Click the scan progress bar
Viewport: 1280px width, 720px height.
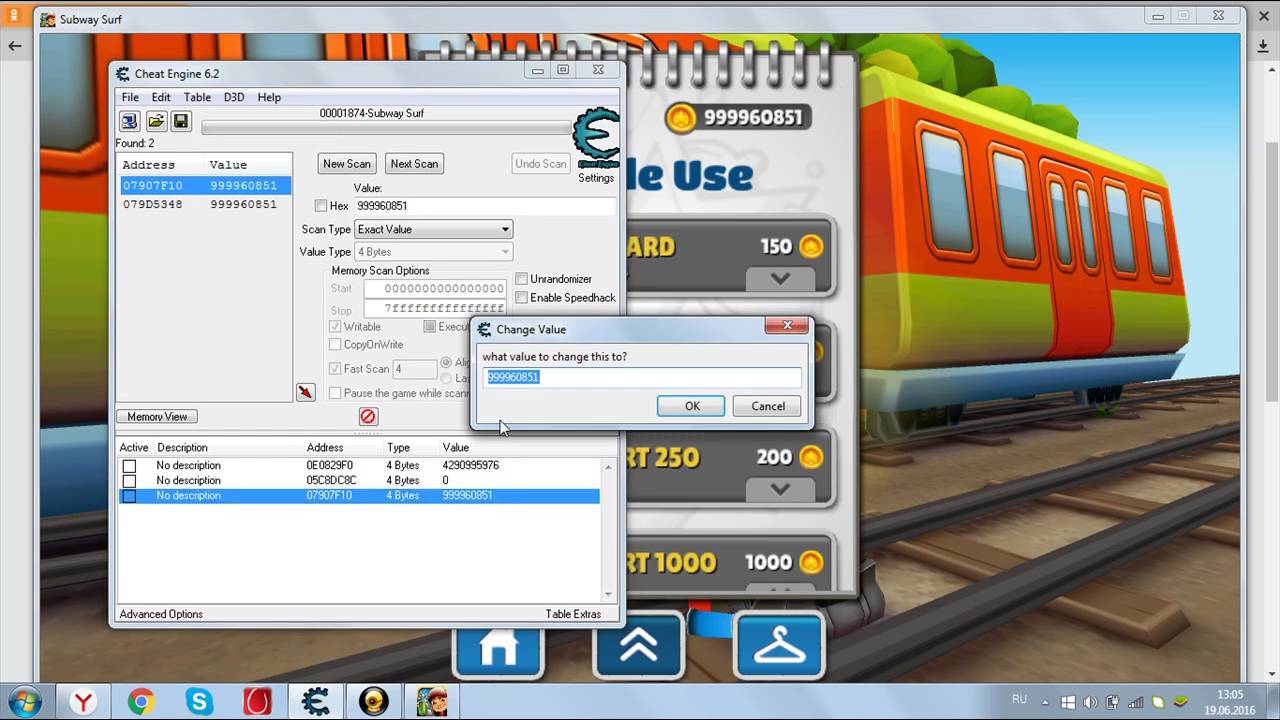386,128
